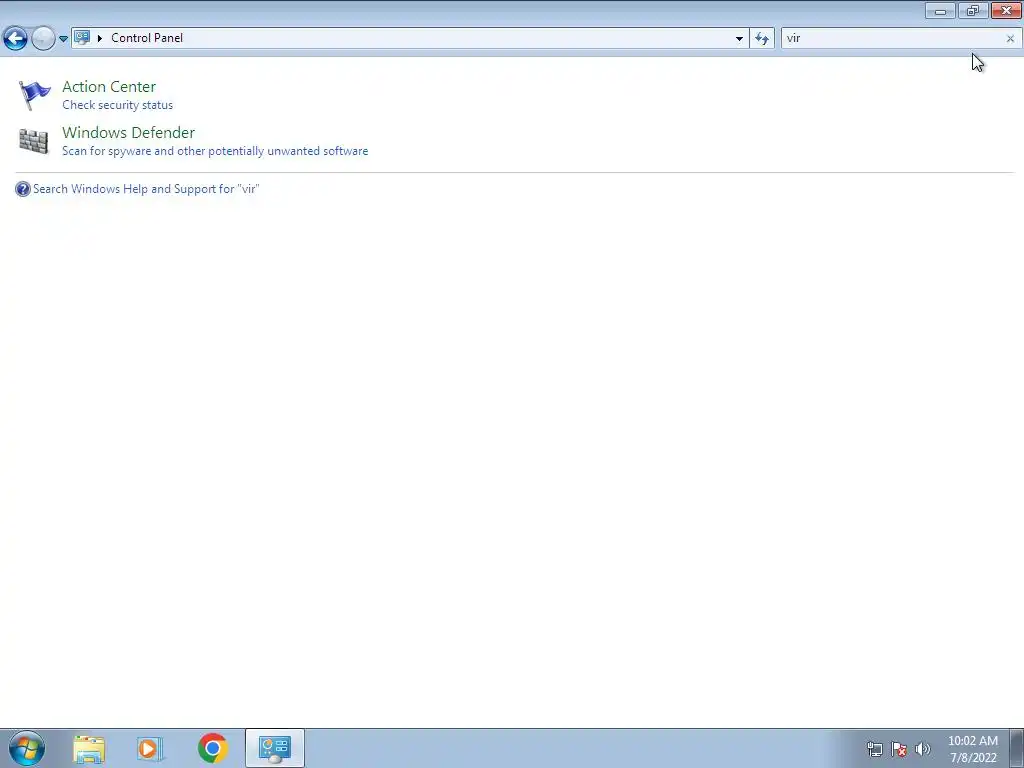Open Action Center flag in system tray
1024x768 pixels.
pyautogui.click(x=899, y=749)
